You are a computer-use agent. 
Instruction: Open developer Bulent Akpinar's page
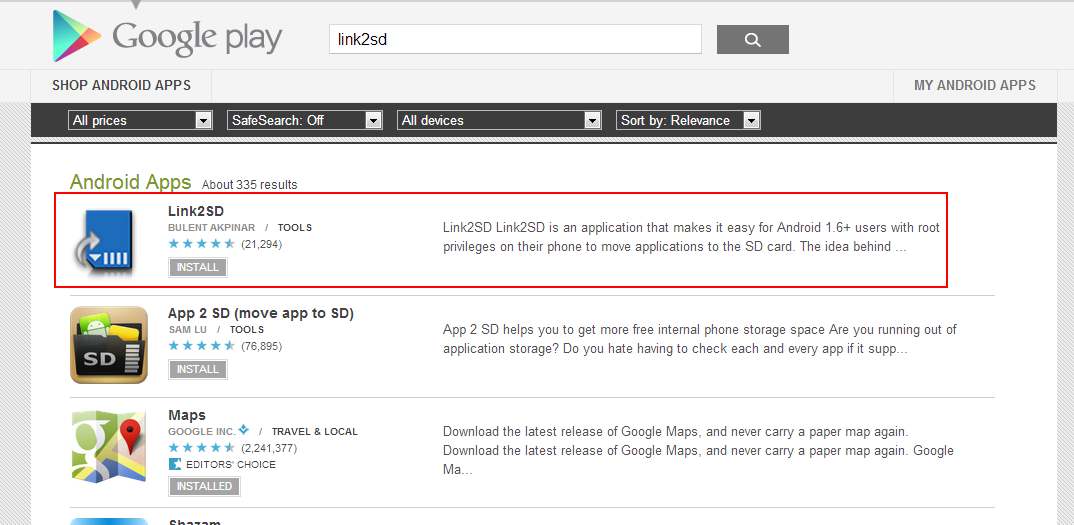point(212,228)
